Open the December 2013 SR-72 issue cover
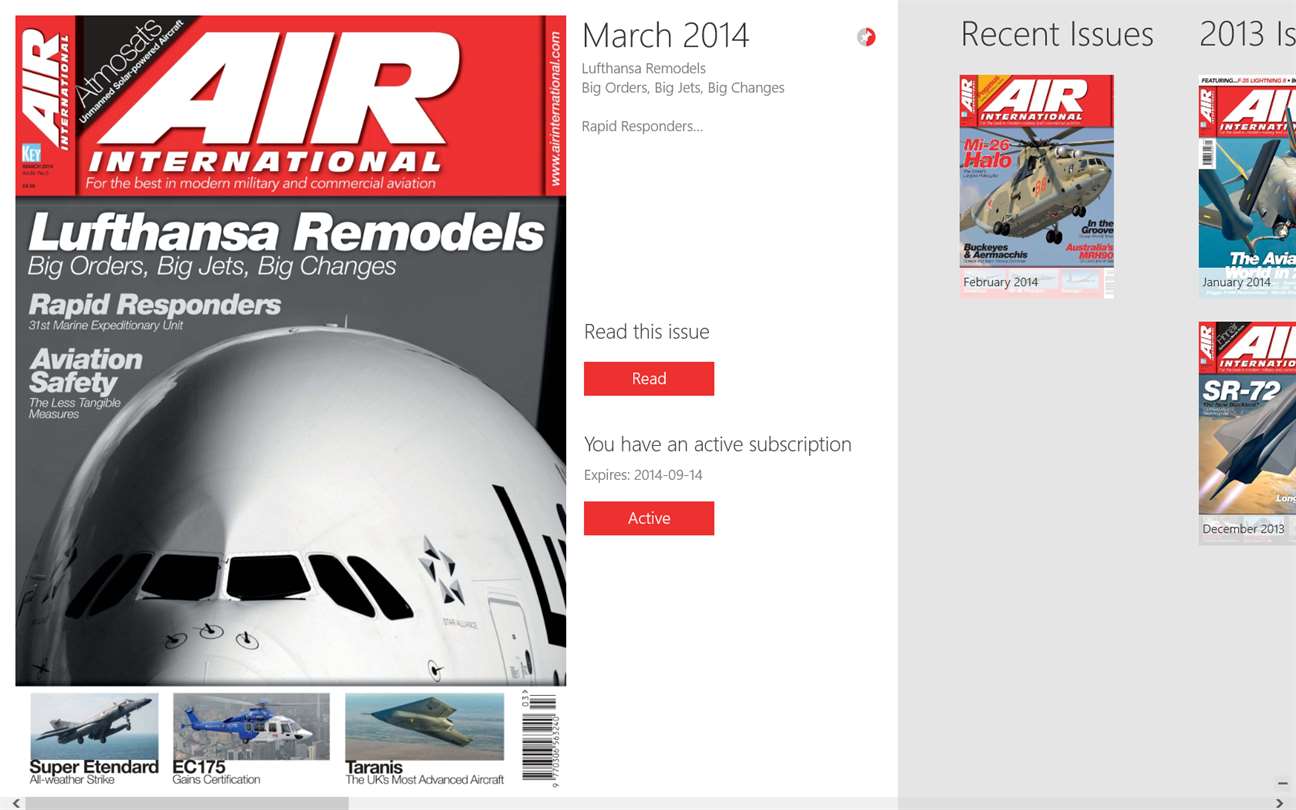 [1247, 432]
